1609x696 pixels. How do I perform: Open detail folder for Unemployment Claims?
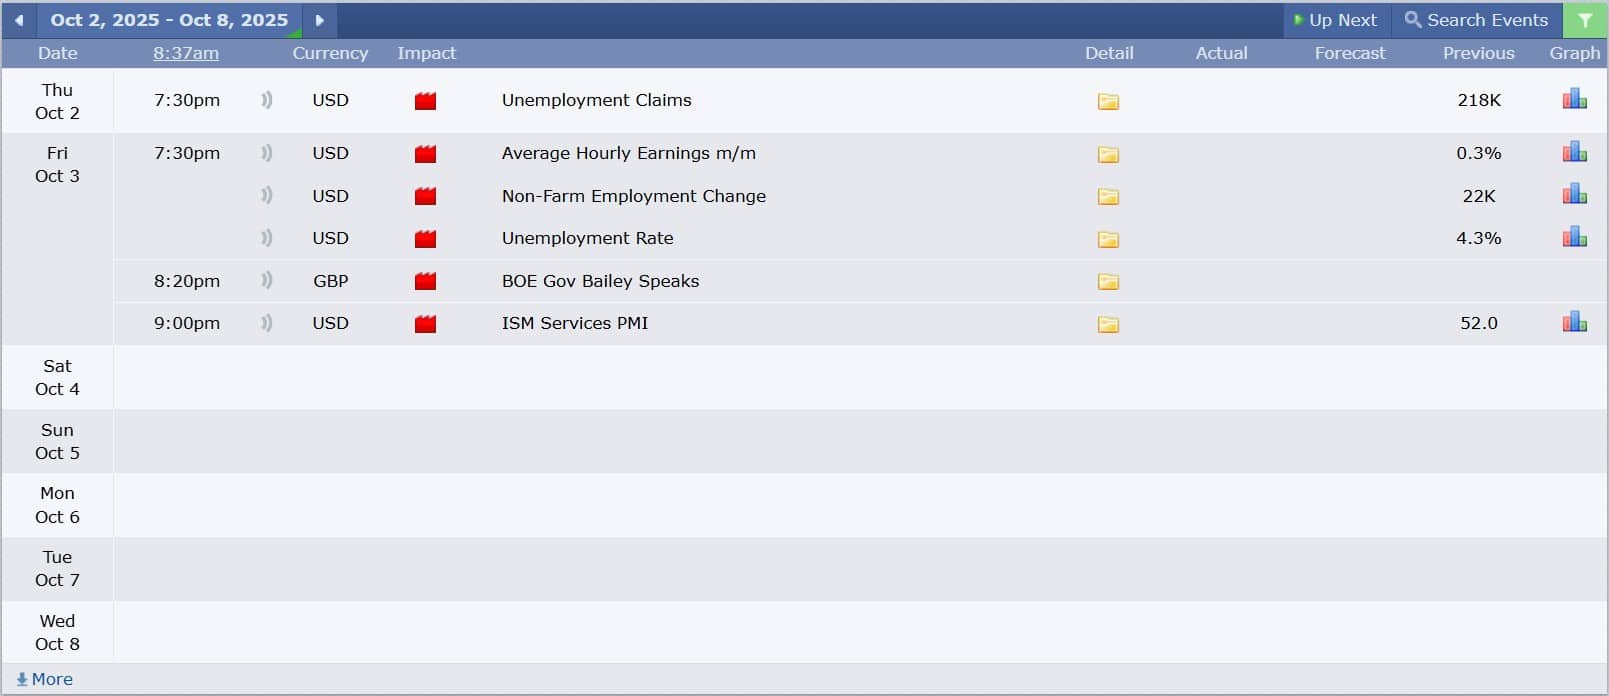pos(1108,101)
